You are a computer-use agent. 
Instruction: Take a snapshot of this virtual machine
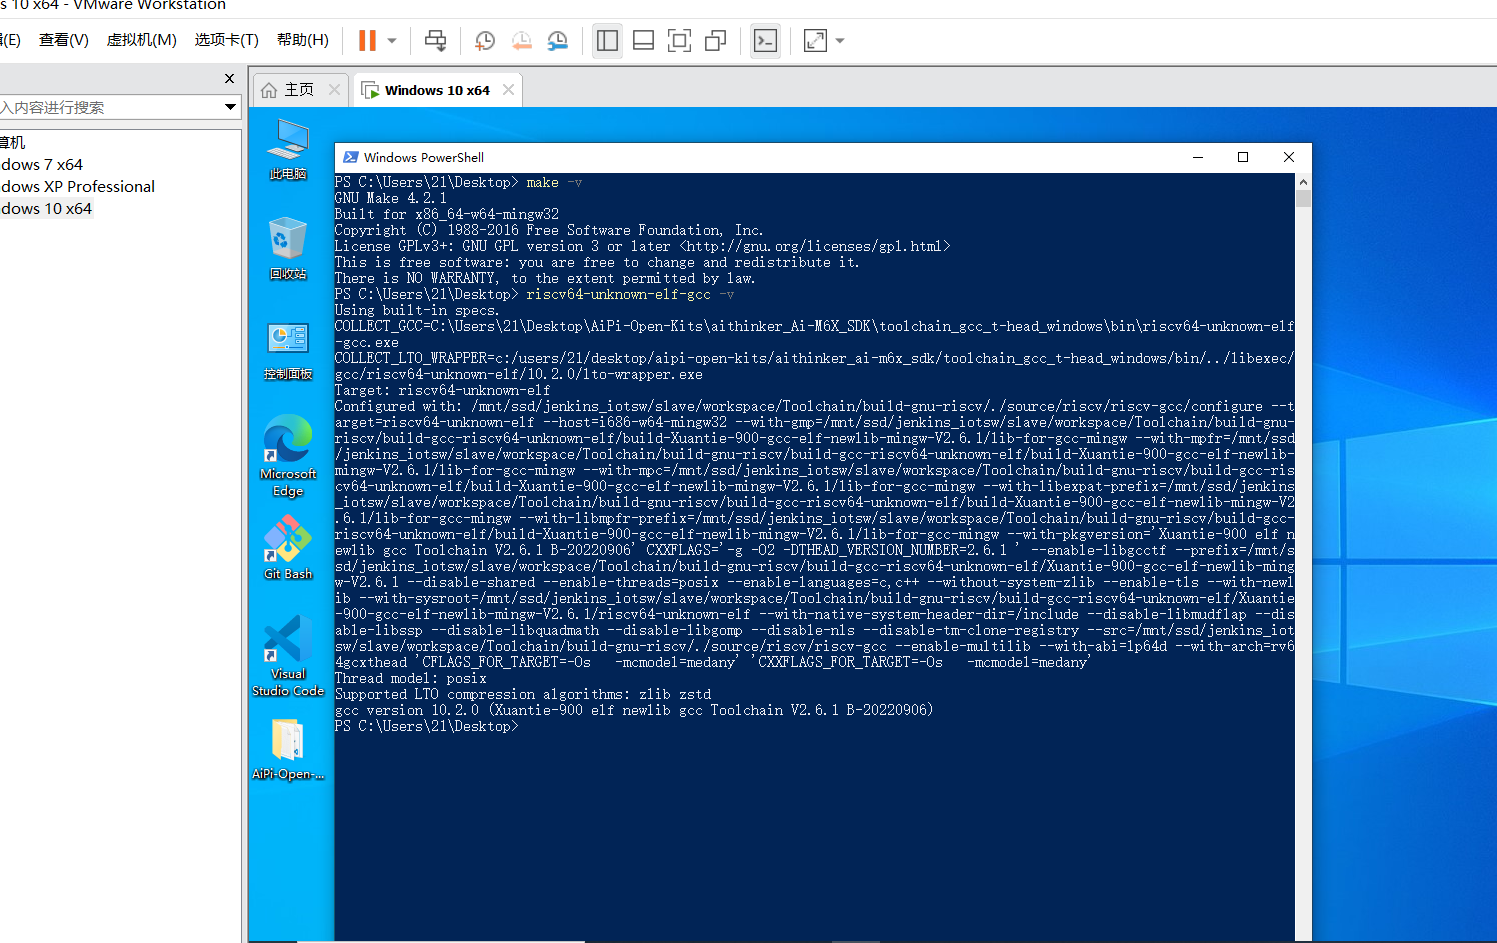pyautogui.click(x=485, y=41)
